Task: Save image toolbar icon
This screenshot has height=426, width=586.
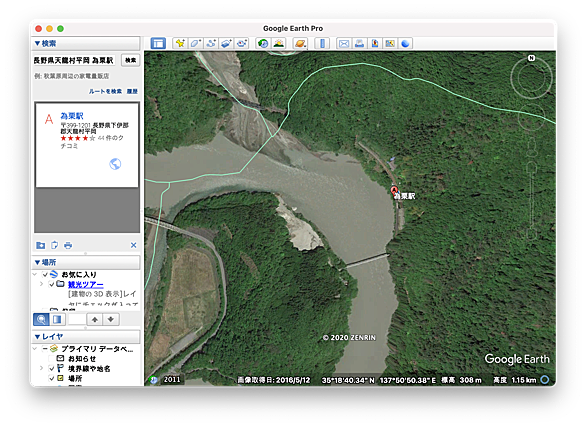Action: (x=374, y=43)
